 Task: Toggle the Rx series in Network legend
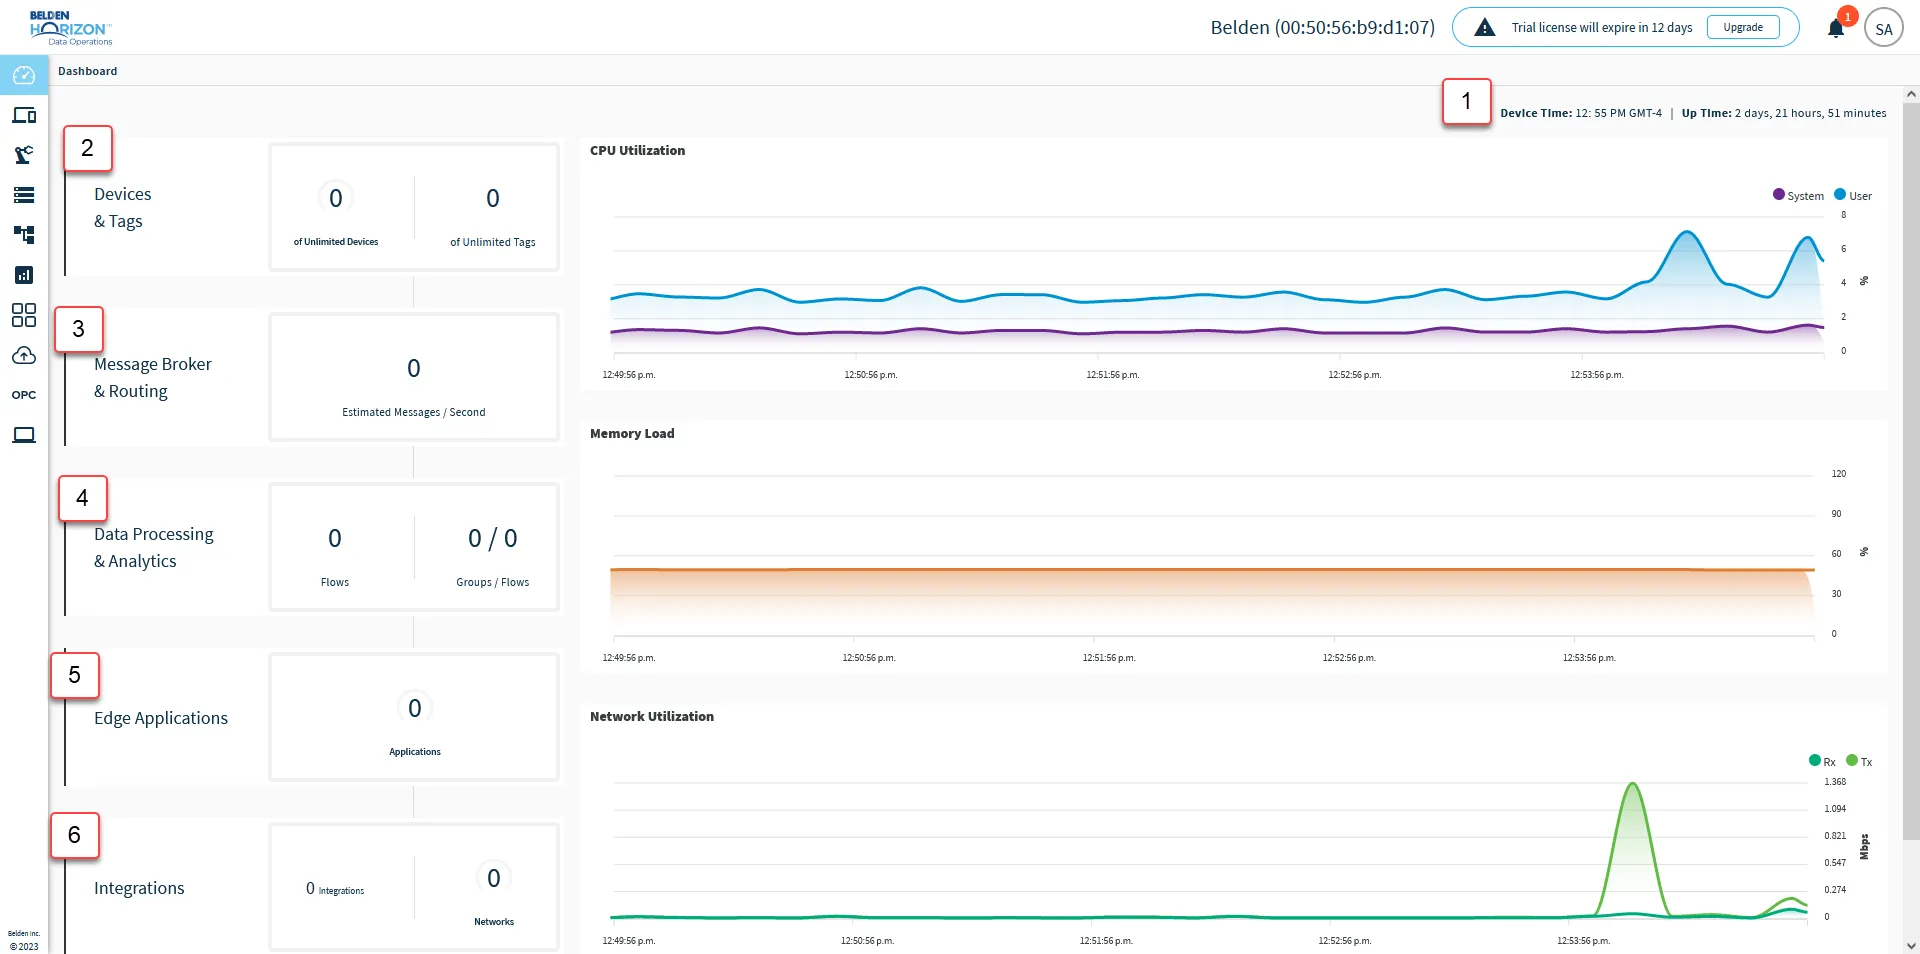click(x=1822, y=761)
